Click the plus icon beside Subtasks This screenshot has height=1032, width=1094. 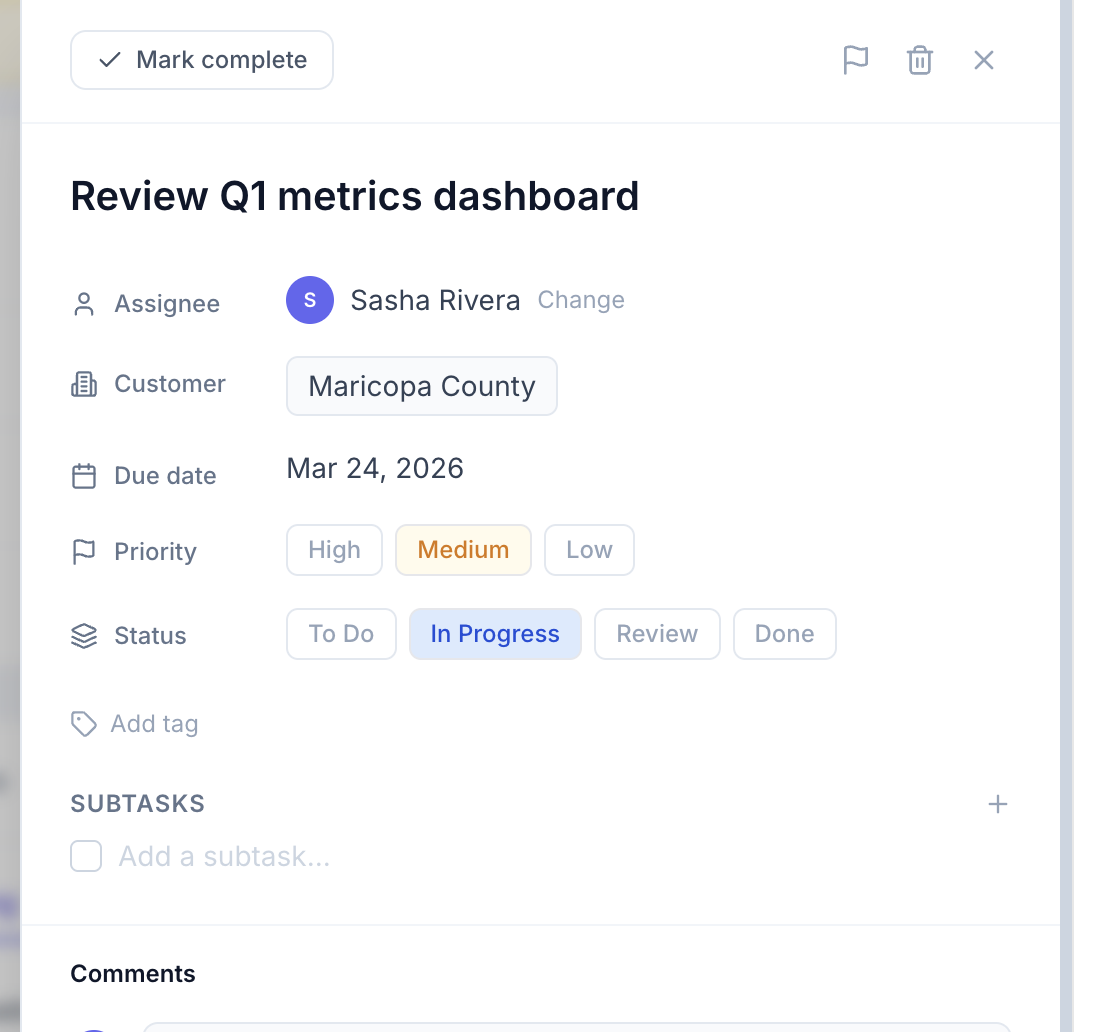point(997,804)
